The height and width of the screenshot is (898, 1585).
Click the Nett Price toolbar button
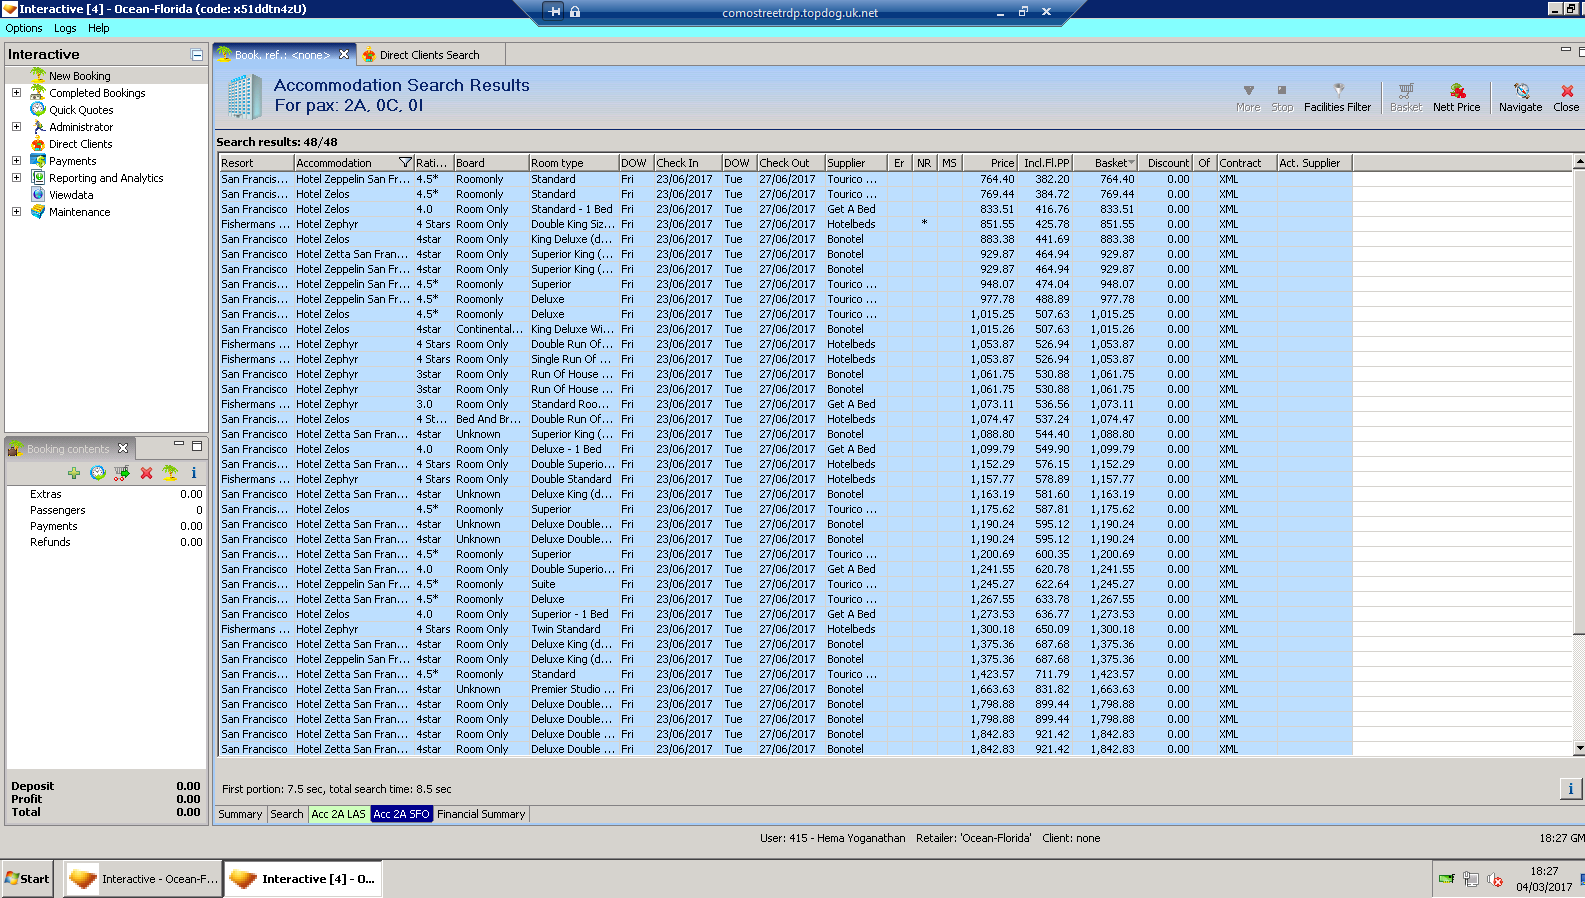1456,97
